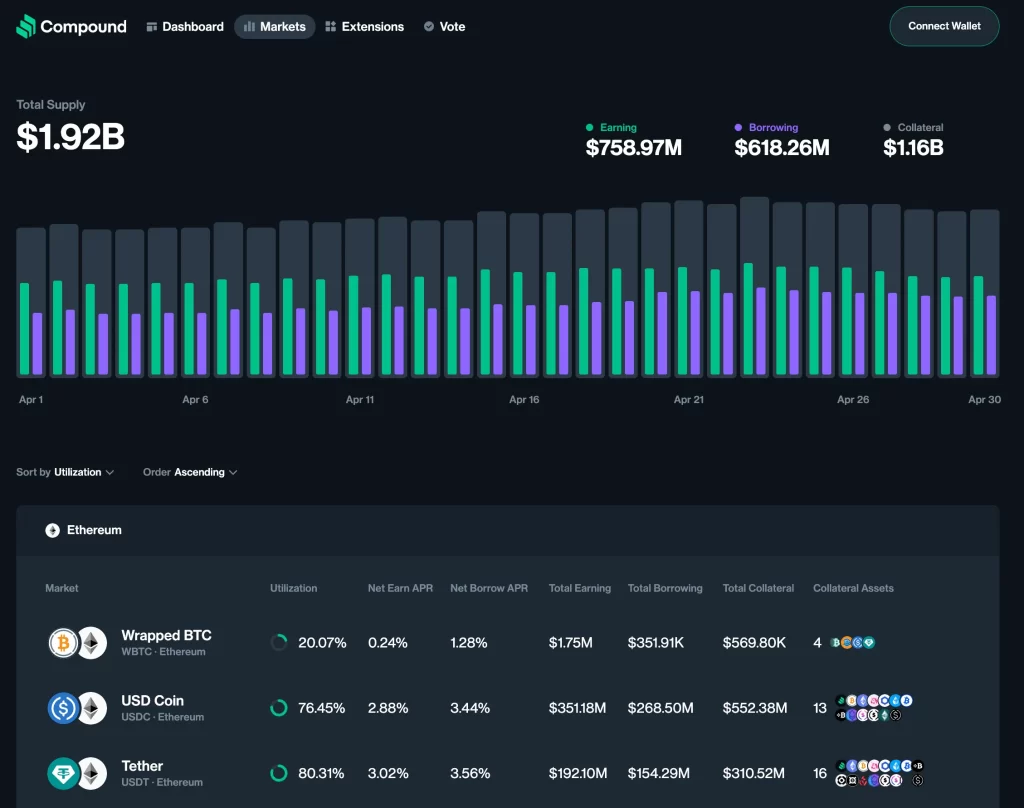Viewport: 1024px width, 808px height.
Task: Click the Total Earning column header
Action: pos(580,589)
